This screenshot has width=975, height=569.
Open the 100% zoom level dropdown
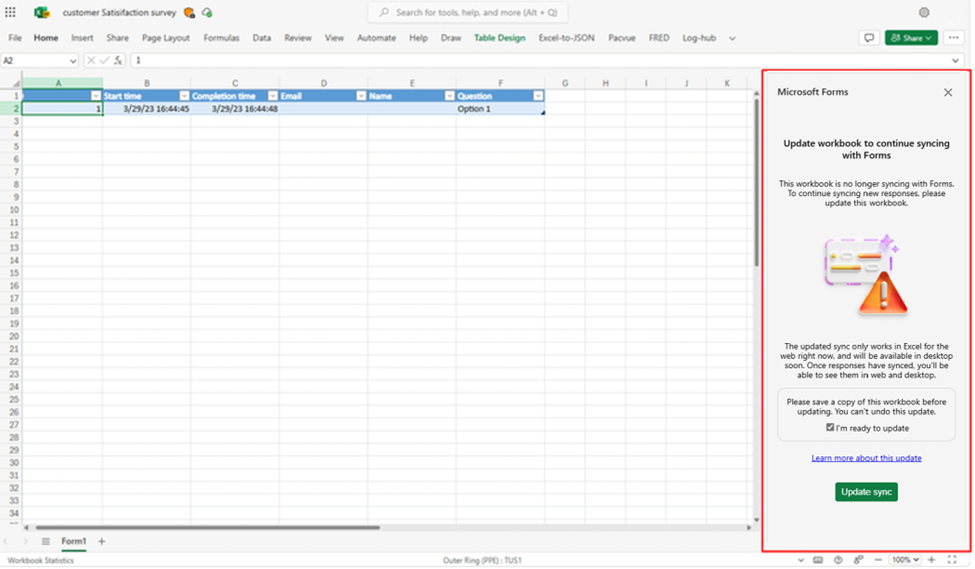905,560
